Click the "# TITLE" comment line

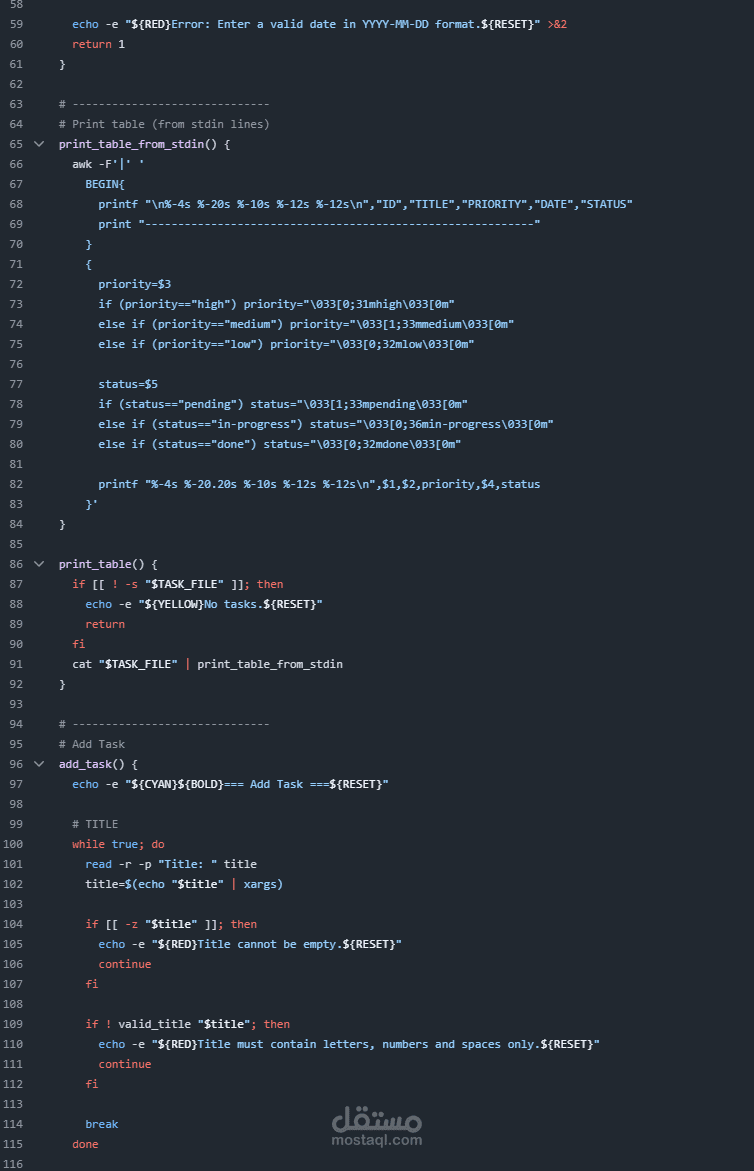pos(94,824)
